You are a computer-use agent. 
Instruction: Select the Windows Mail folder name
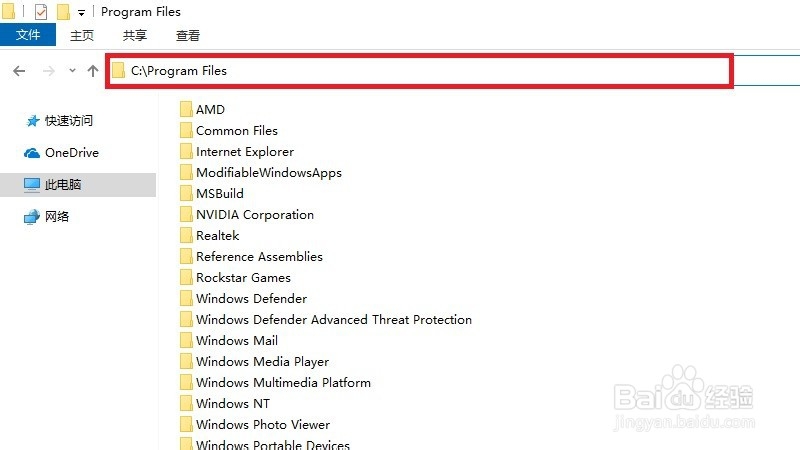(x=237, y=340)
